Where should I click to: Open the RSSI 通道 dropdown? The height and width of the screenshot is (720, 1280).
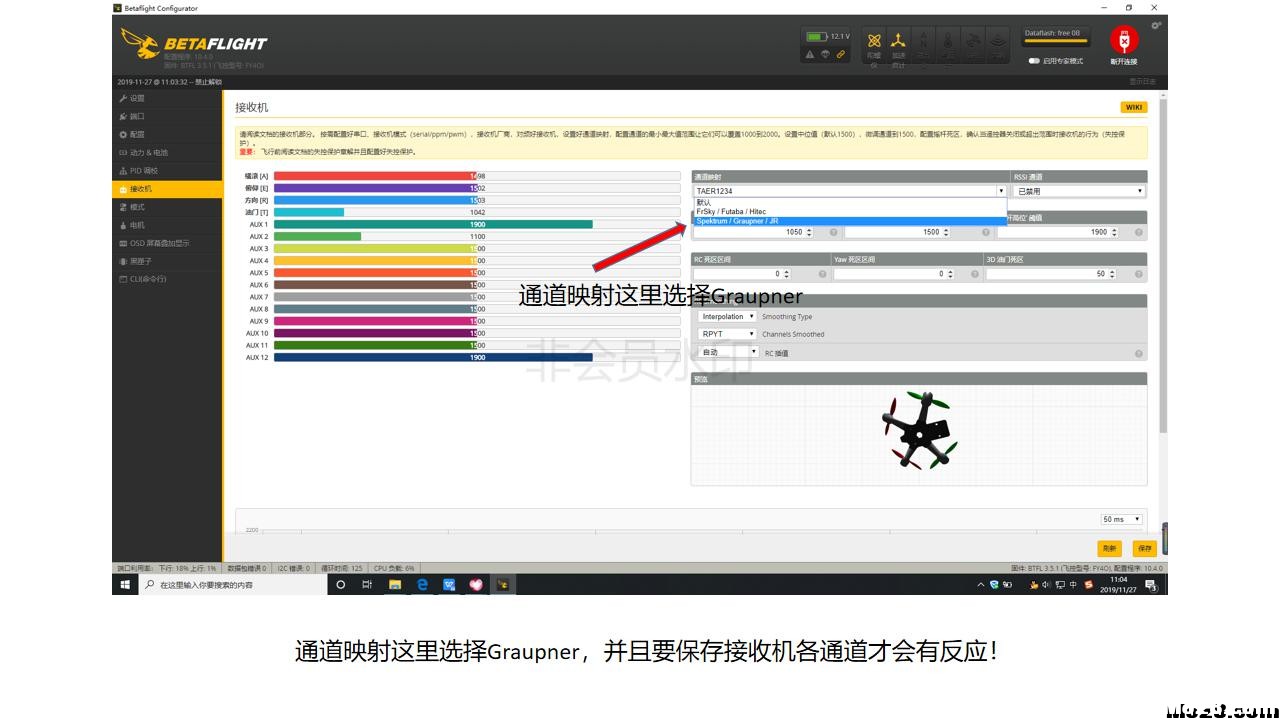[1078, 191]
